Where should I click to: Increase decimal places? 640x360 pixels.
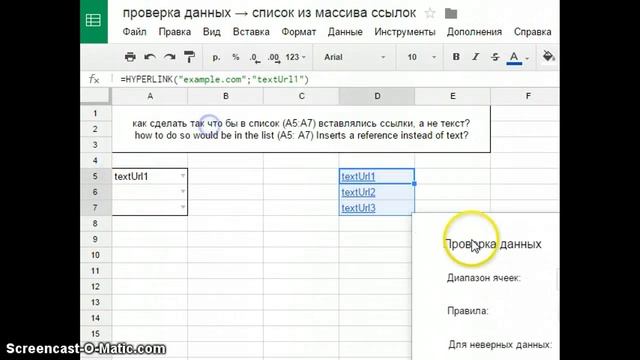pos(274,58)
